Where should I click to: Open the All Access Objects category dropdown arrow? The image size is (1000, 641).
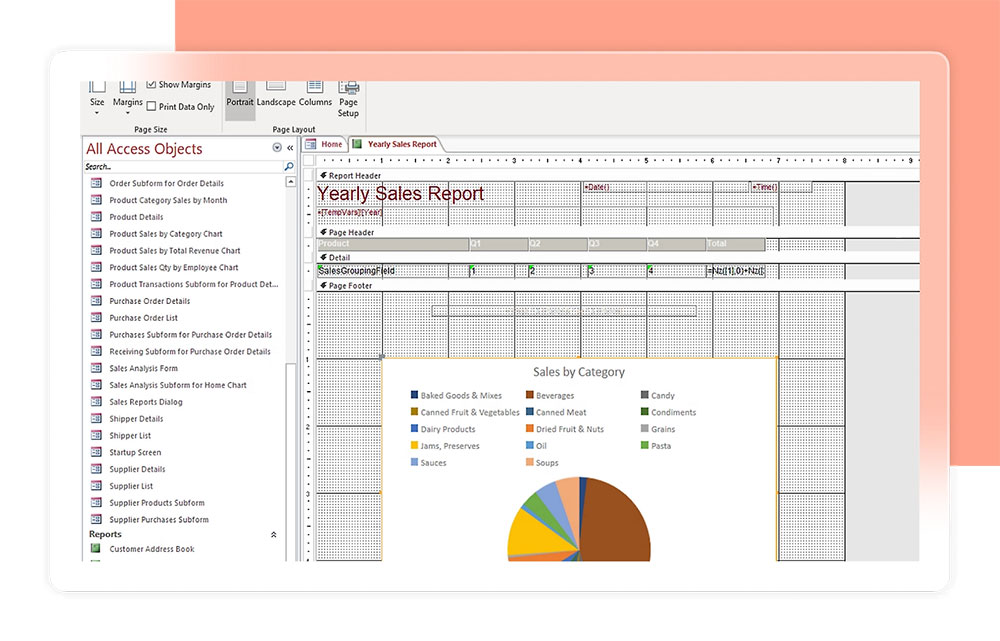pos(276,148)
